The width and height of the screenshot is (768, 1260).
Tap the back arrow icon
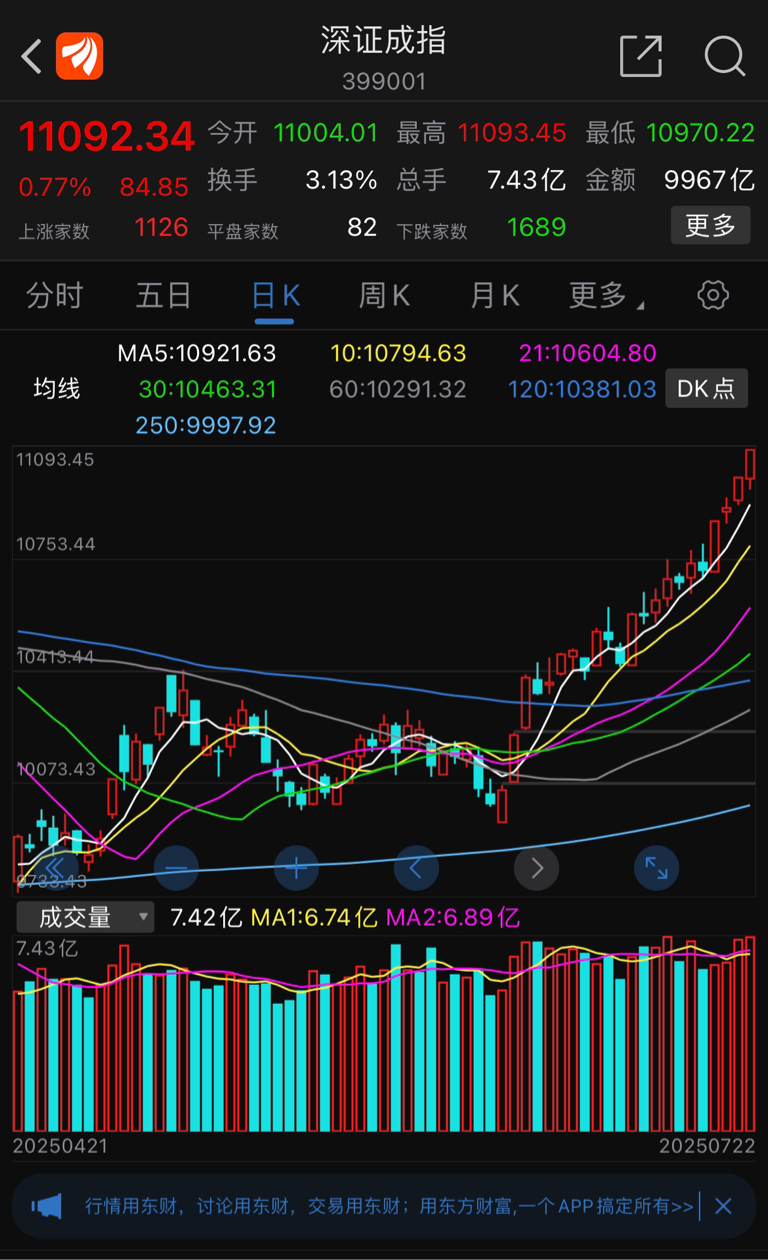point(31,56)
